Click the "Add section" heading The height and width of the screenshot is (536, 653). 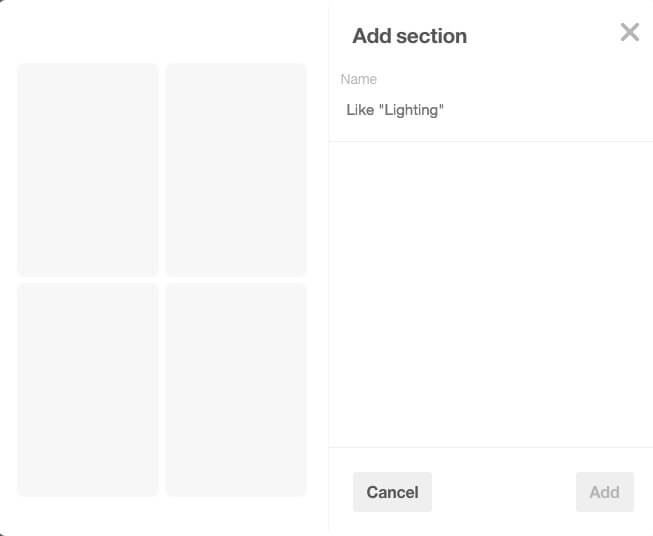(409, 36)
